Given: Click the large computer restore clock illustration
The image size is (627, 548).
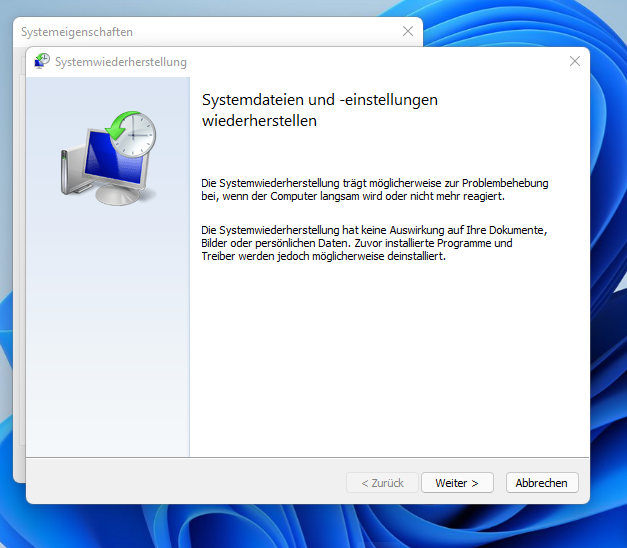Looking at the screenshot, I should tap(109, 158).
